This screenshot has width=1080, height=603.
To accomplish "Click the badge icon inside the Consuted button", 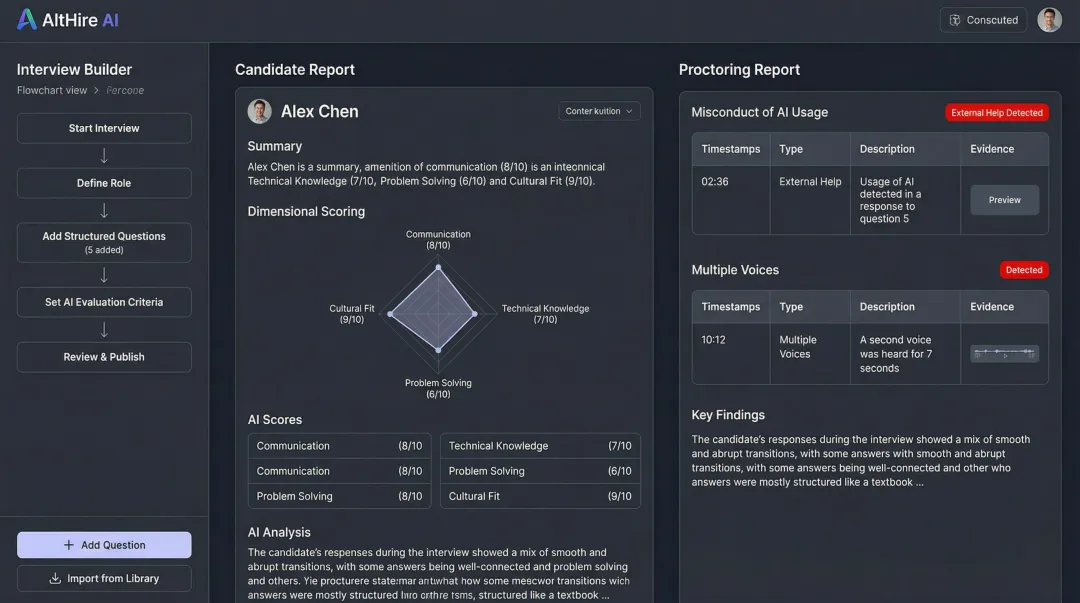I will point(954,19).
